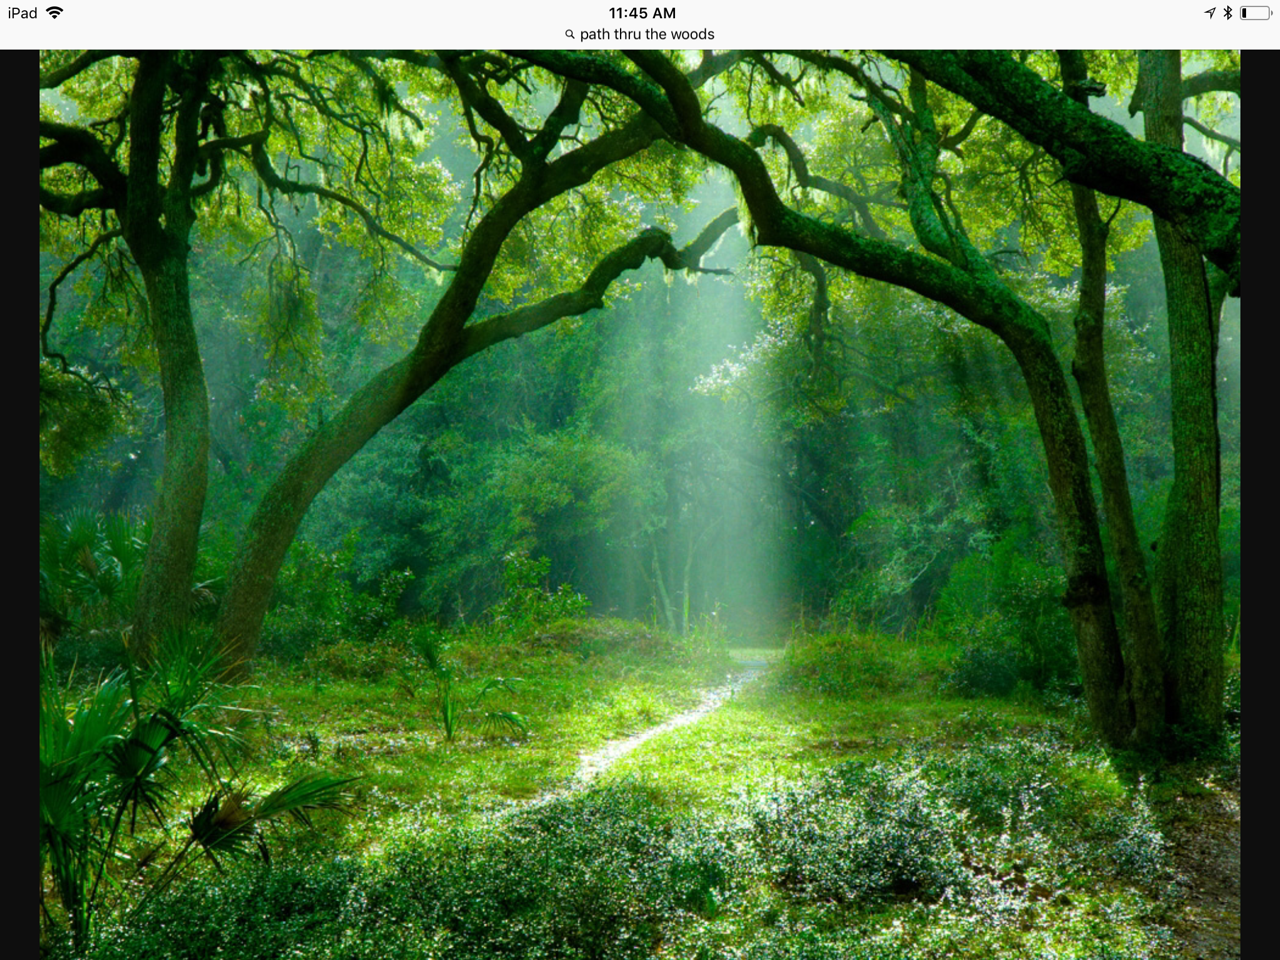The image size is (1280, 960).
Task: Tap the magnifying glass search icon
Action: [569, 34]
